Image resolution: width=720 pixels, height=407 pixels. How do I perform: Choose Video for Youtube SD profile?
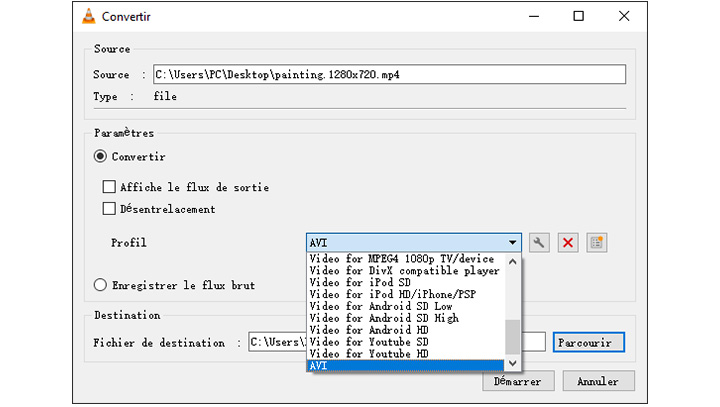pos(406,342)
